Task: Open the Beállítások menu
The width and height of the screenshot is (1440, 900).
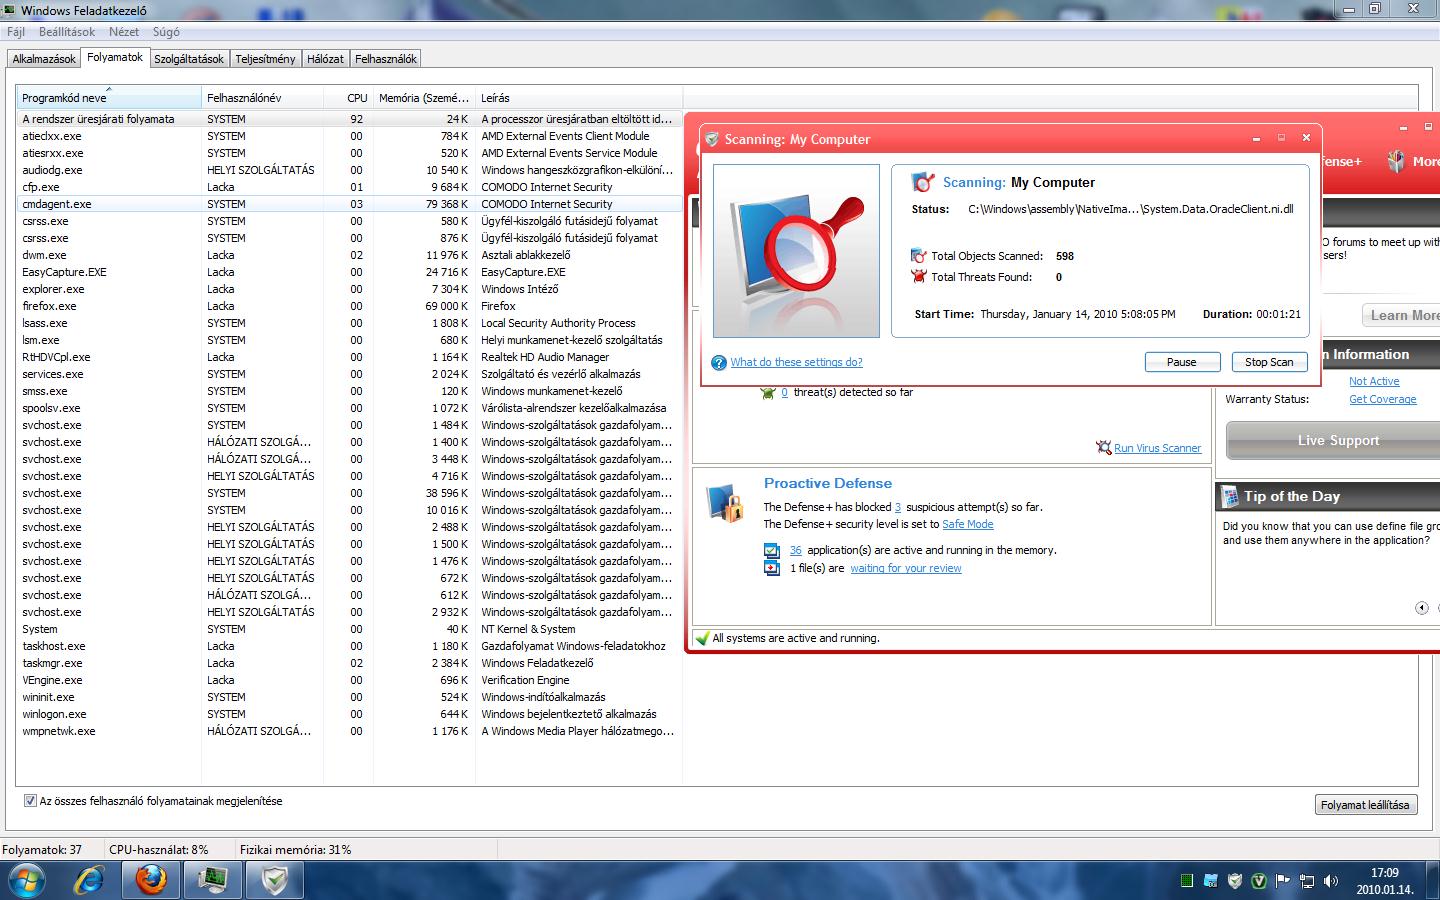Action: tap(67, 32)
